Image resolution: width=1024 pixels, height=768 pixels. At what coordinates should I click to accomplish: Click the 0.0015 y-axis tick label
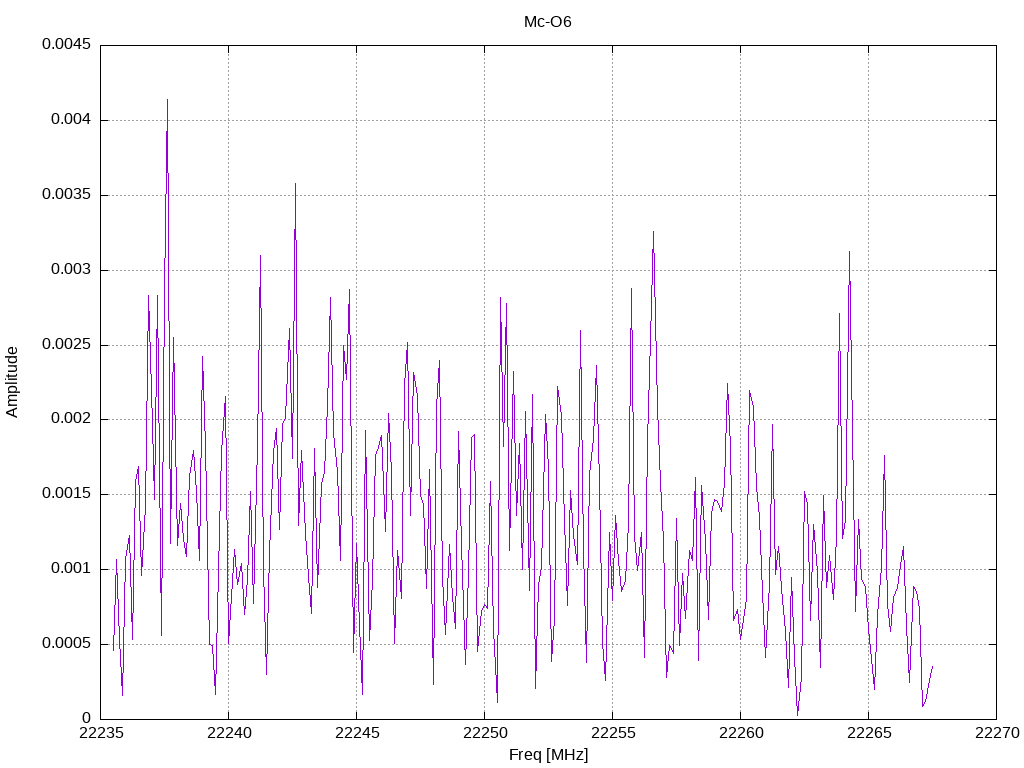coord(67,494)
